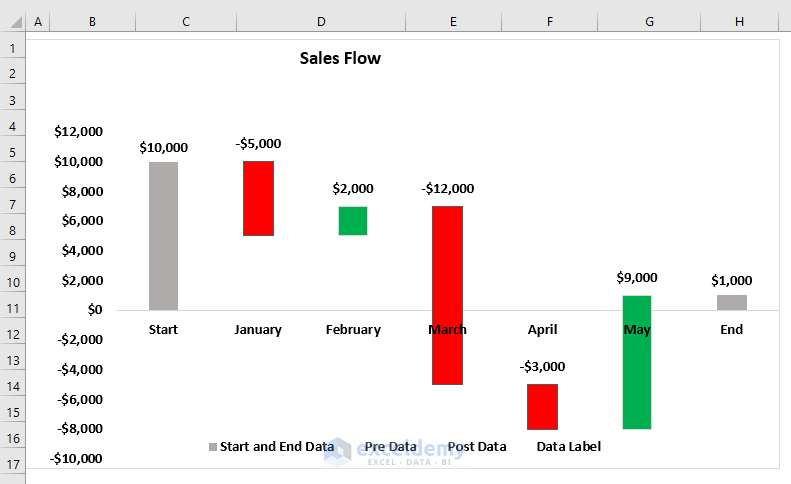This screenshot has height=484, width=791.
Task: Click the green February bar
Action: click(353, 221)
